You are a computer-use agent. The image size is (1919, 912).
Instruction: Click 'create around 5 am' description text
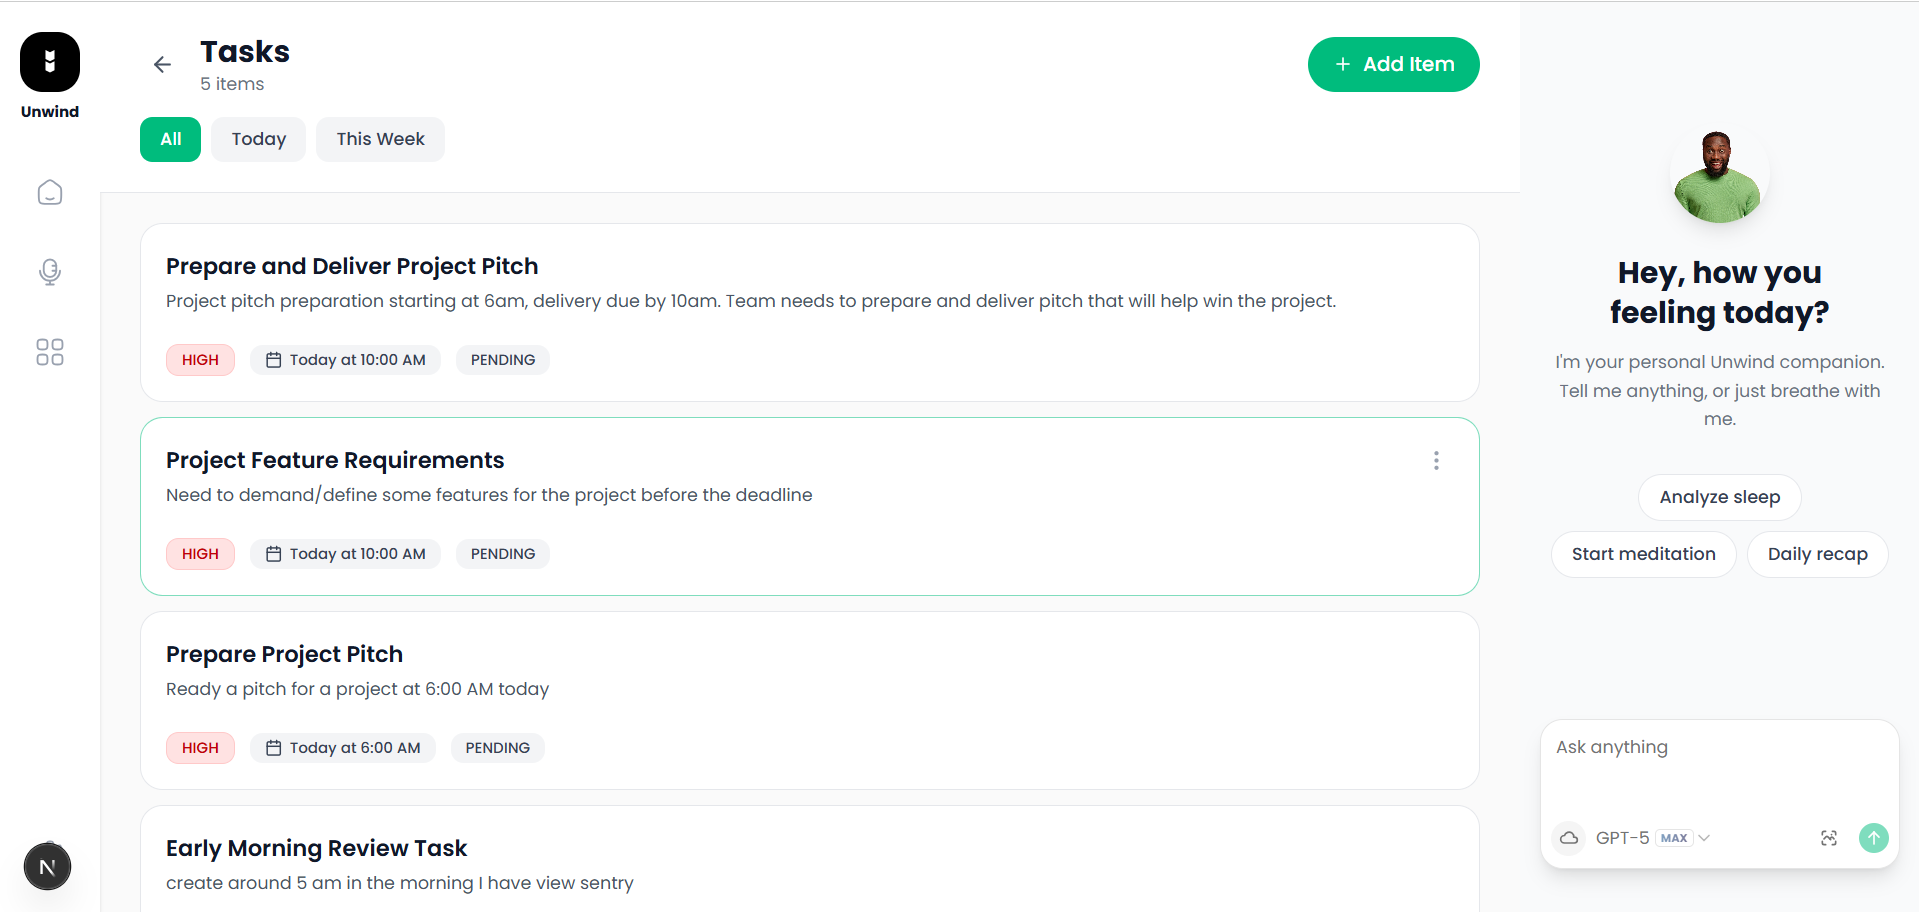(x=400, y=883)
